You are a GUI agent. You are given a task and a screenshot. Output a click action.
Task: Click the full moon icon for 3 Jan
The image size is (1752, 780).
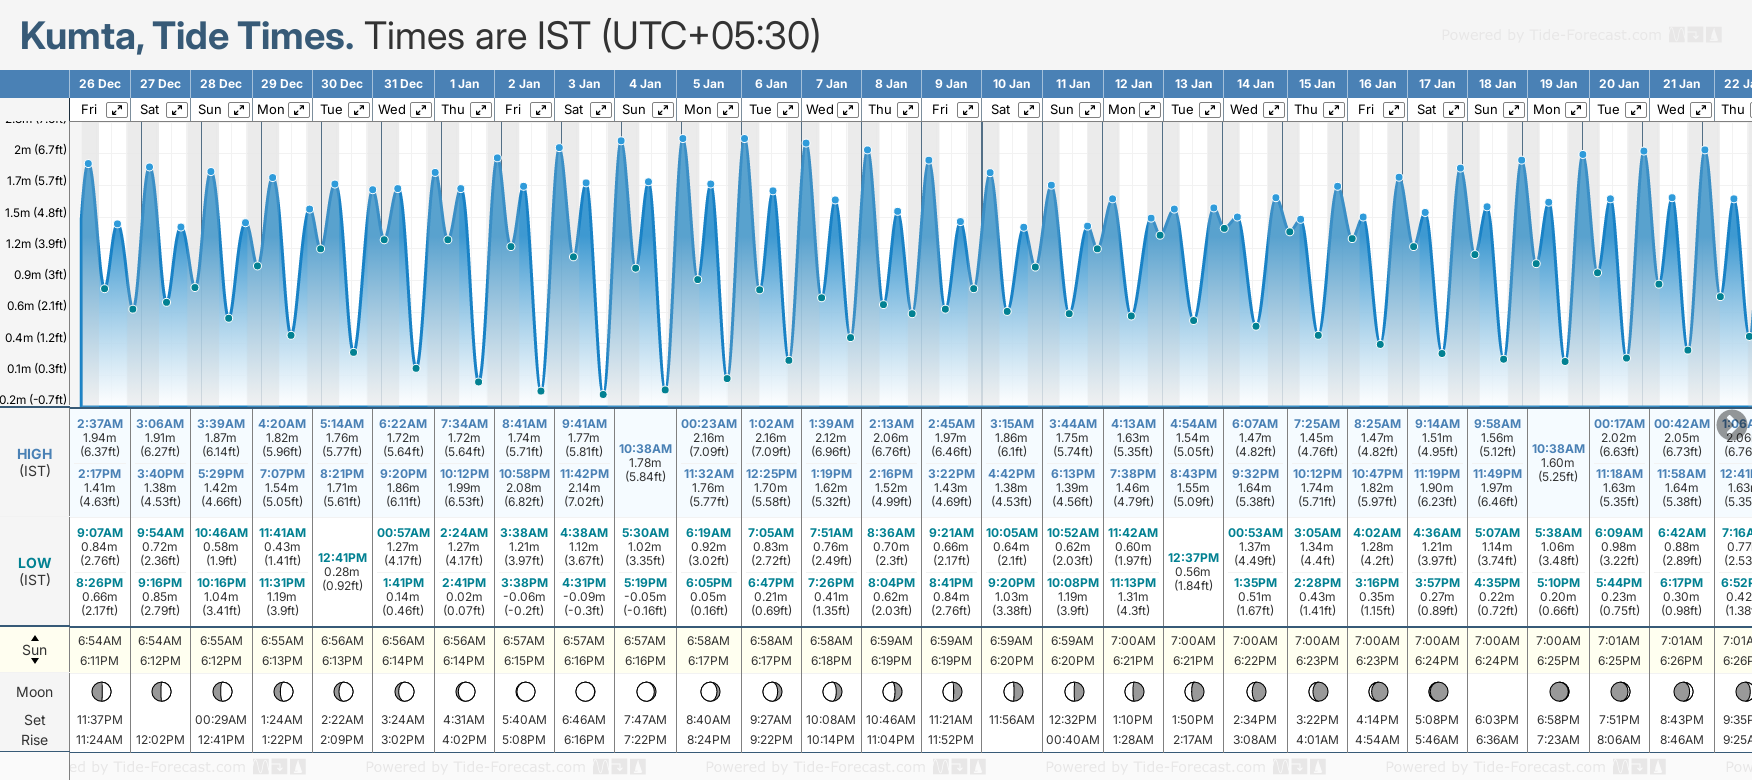585,691
